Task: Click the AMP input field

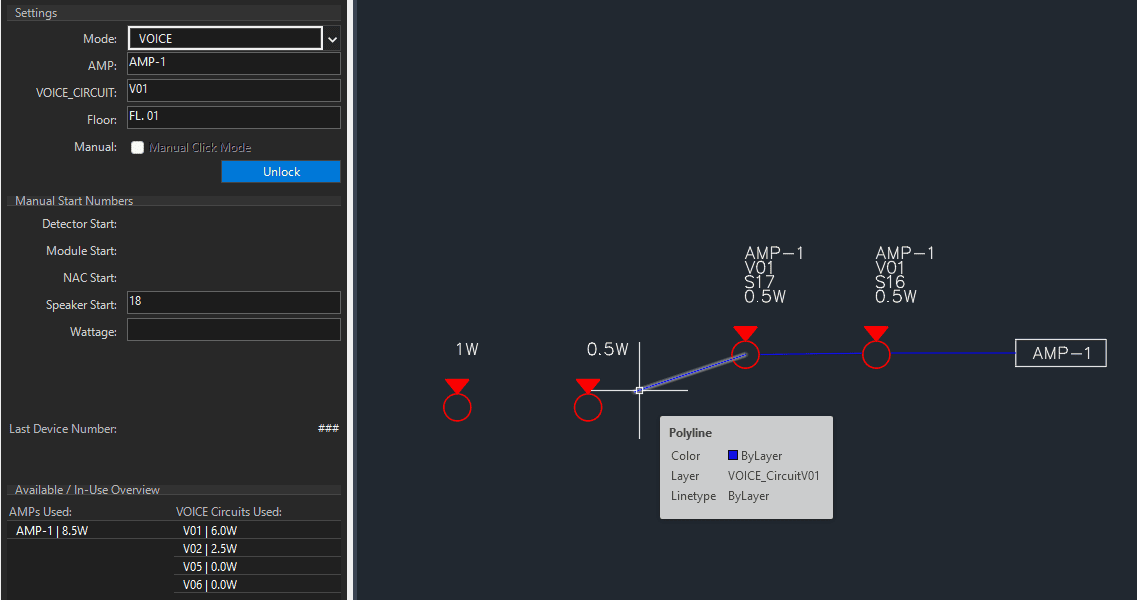Action: pyautogui.click(x=234, y=63)
